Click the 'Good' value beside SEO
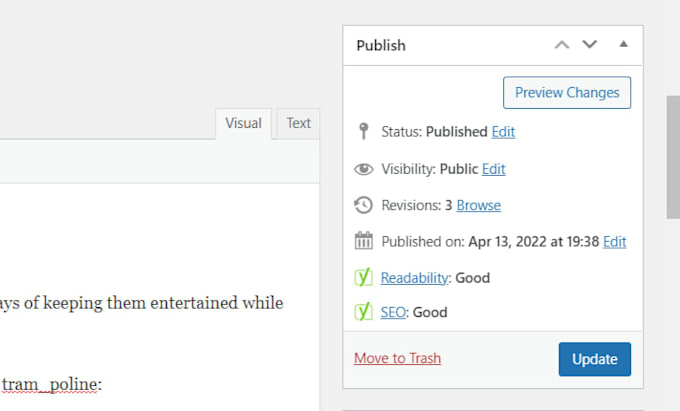 pyautogui.click(x=430, y=313)
